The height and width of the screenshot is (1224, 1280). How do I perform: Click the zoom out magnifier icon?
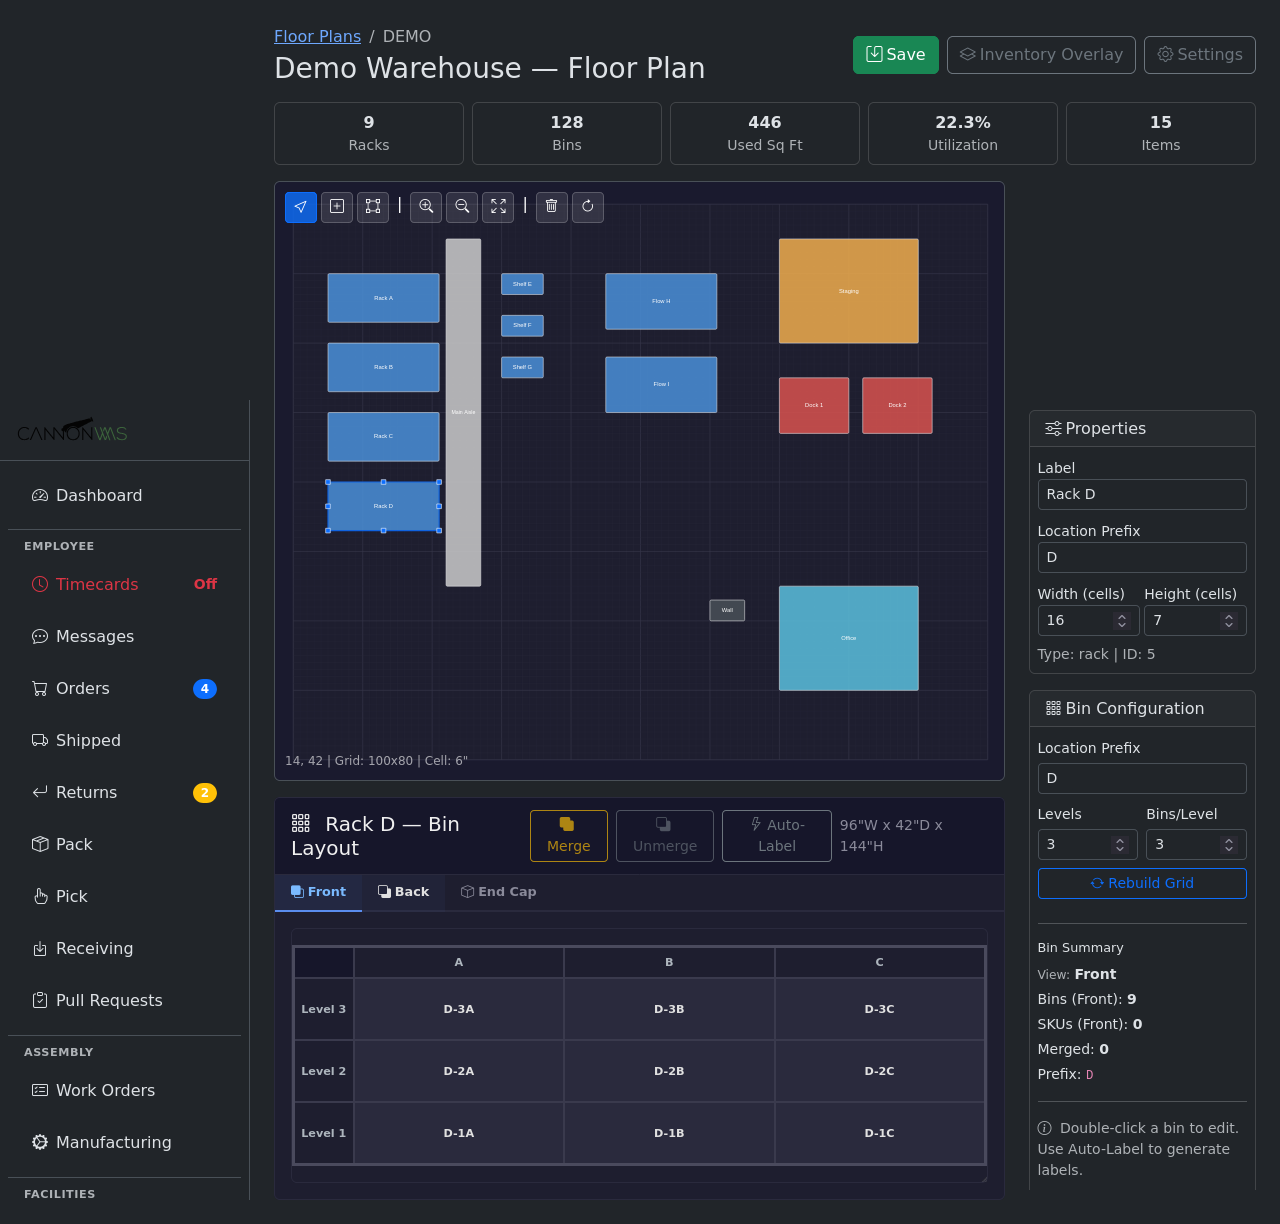(462, 207)
